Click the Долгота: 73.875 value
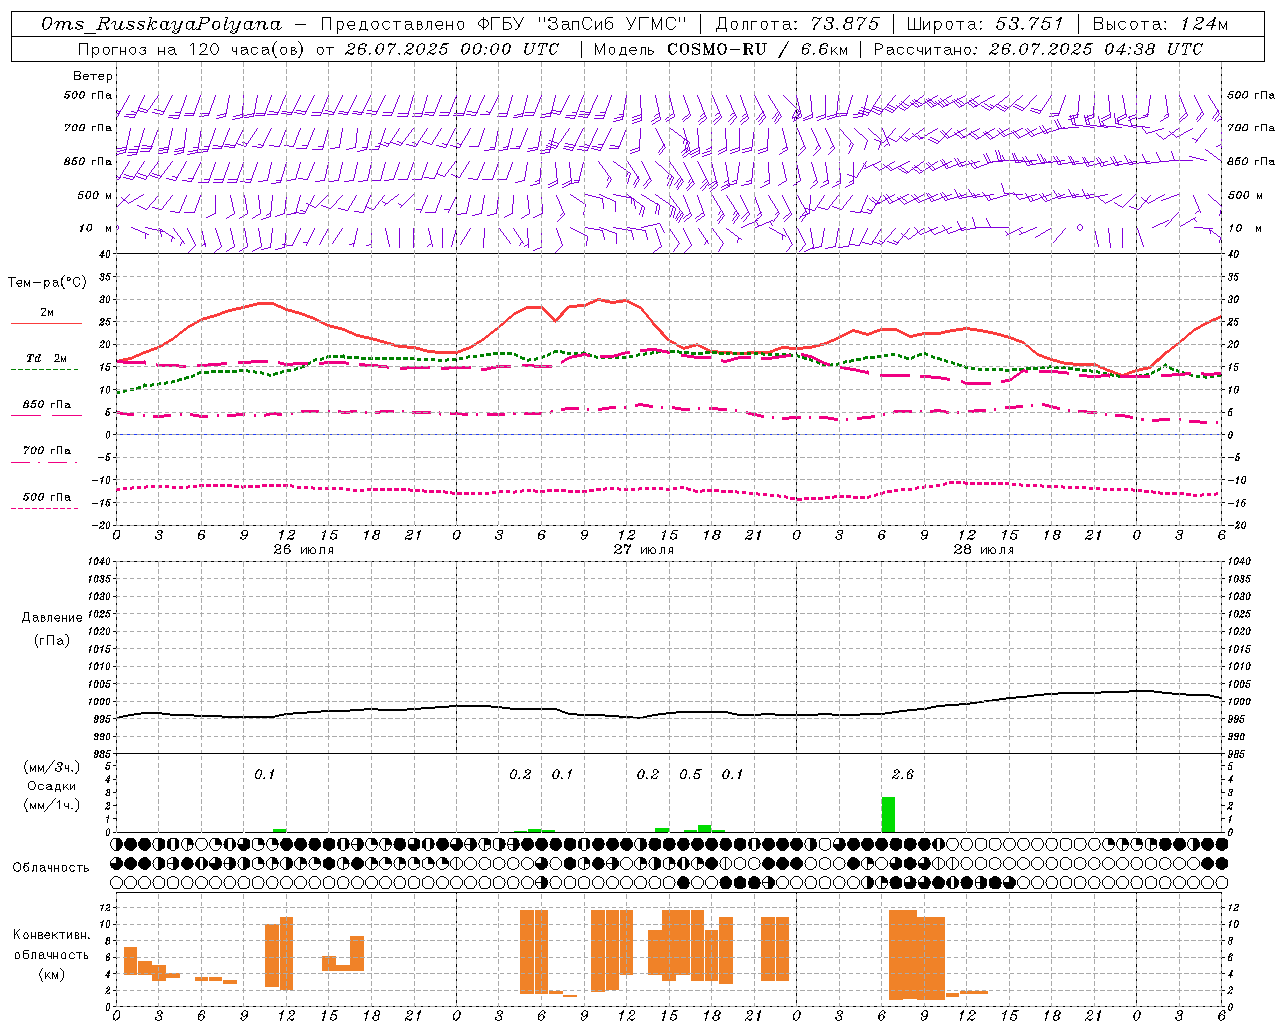 (x=797, y=24)
